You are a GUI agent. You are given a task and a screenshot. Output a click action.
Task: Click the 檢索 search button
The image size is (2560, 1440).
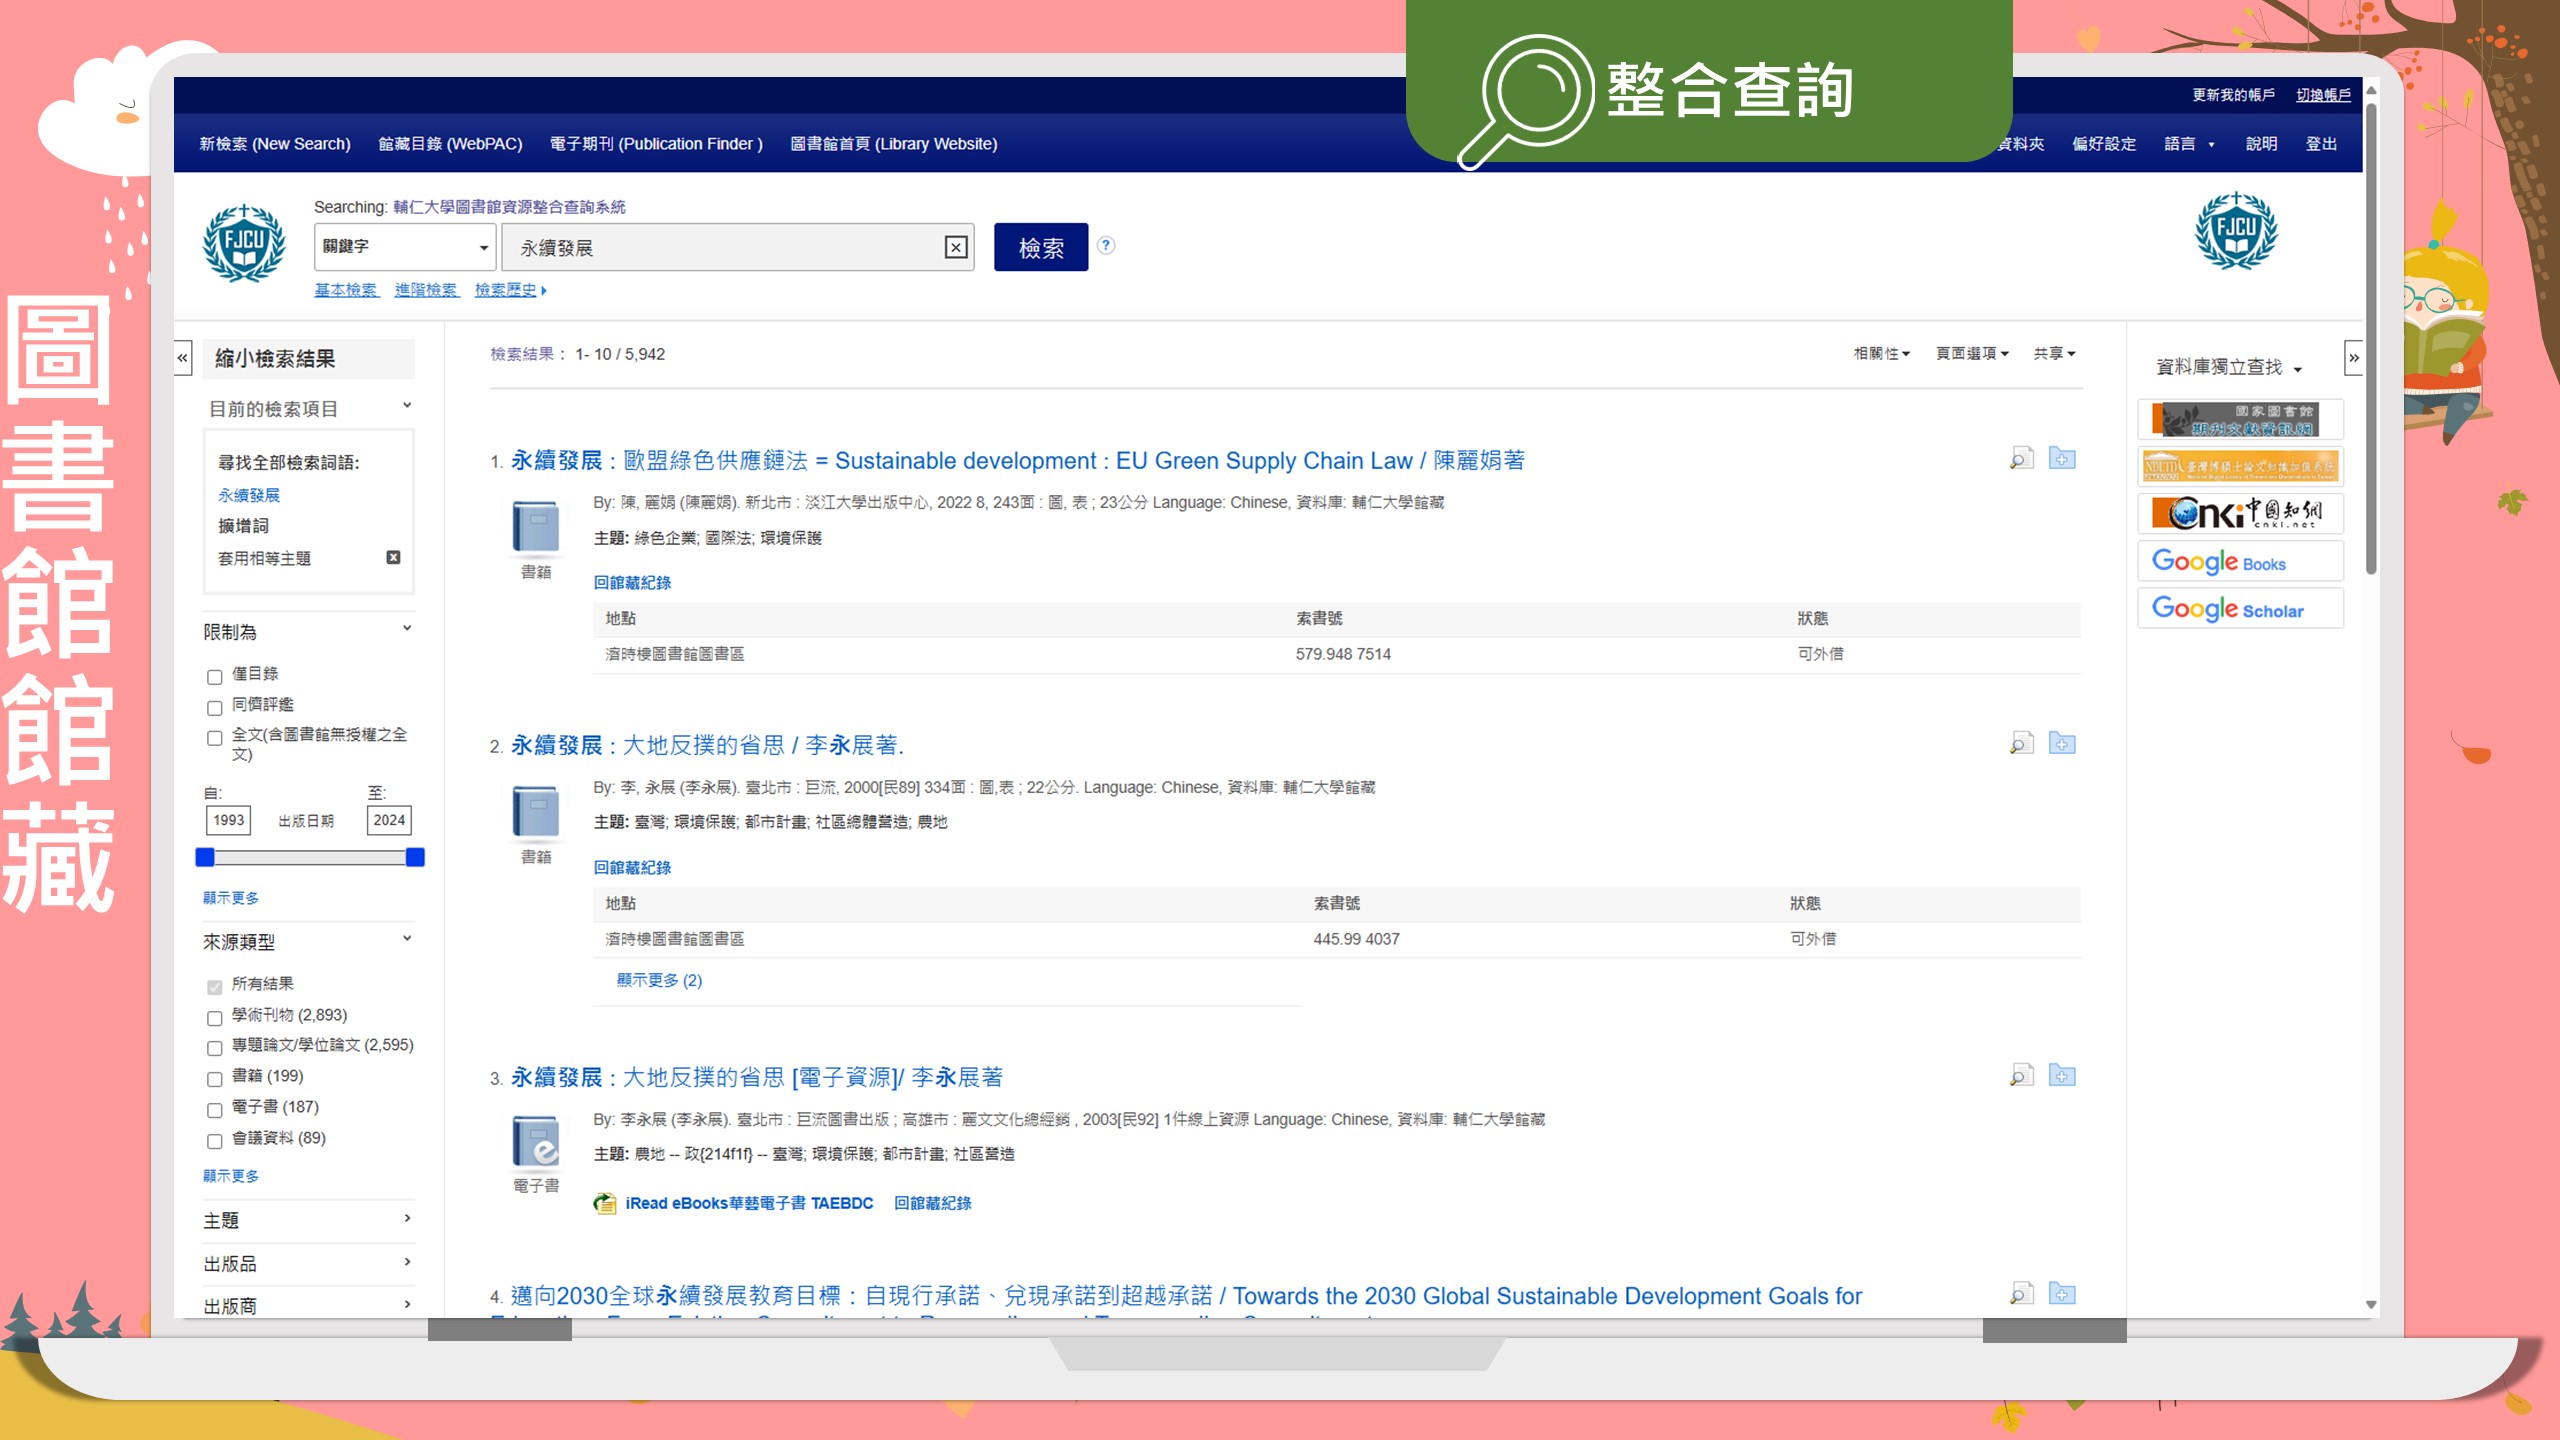(1041, 247)
